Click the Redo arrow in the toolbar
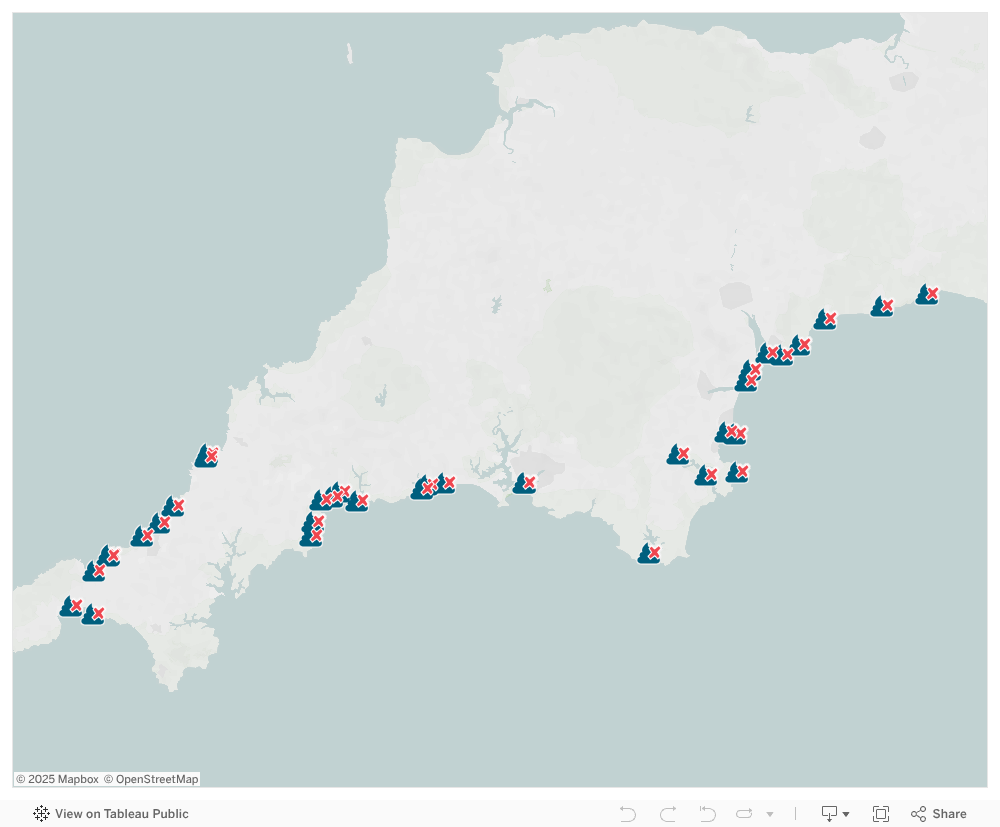The image size is (1000, 827). pyautogui.click(x=668, y=814)
